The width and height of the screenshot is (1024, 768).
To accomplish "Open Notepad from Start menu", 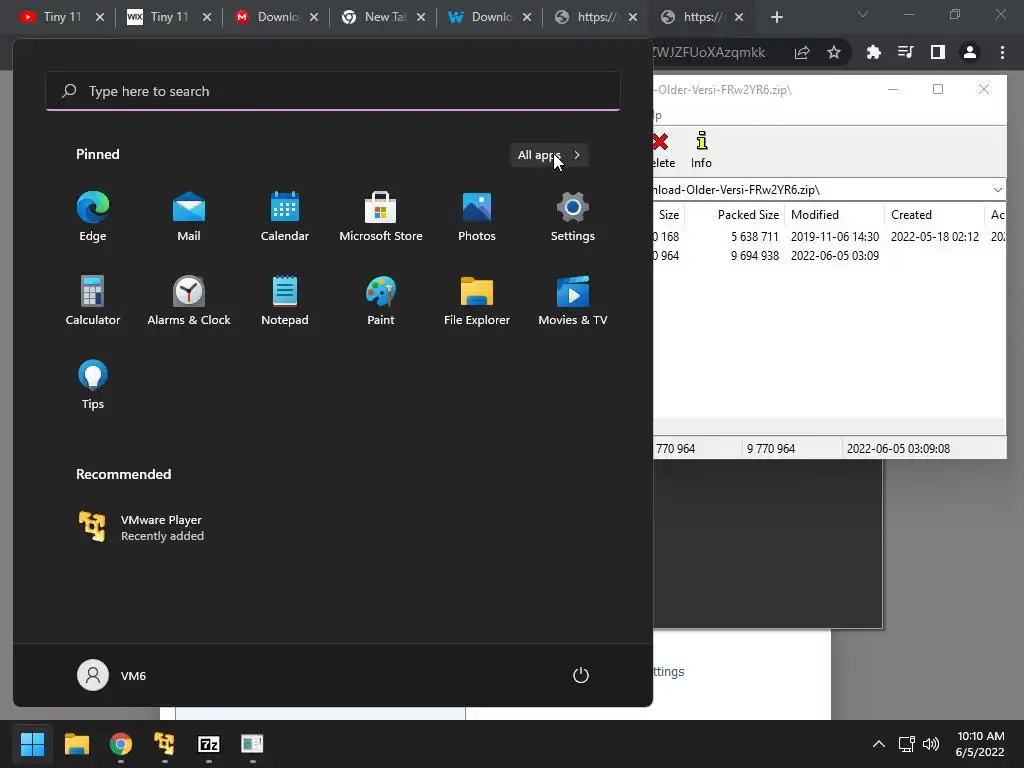I will 285,300.
